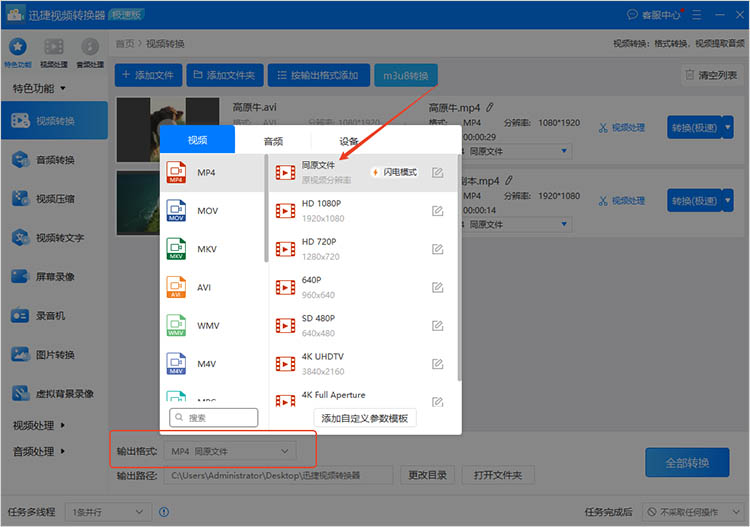Click the 全部转换 button
The height and width of the screenshot is (527, 750).
(687, 462)
